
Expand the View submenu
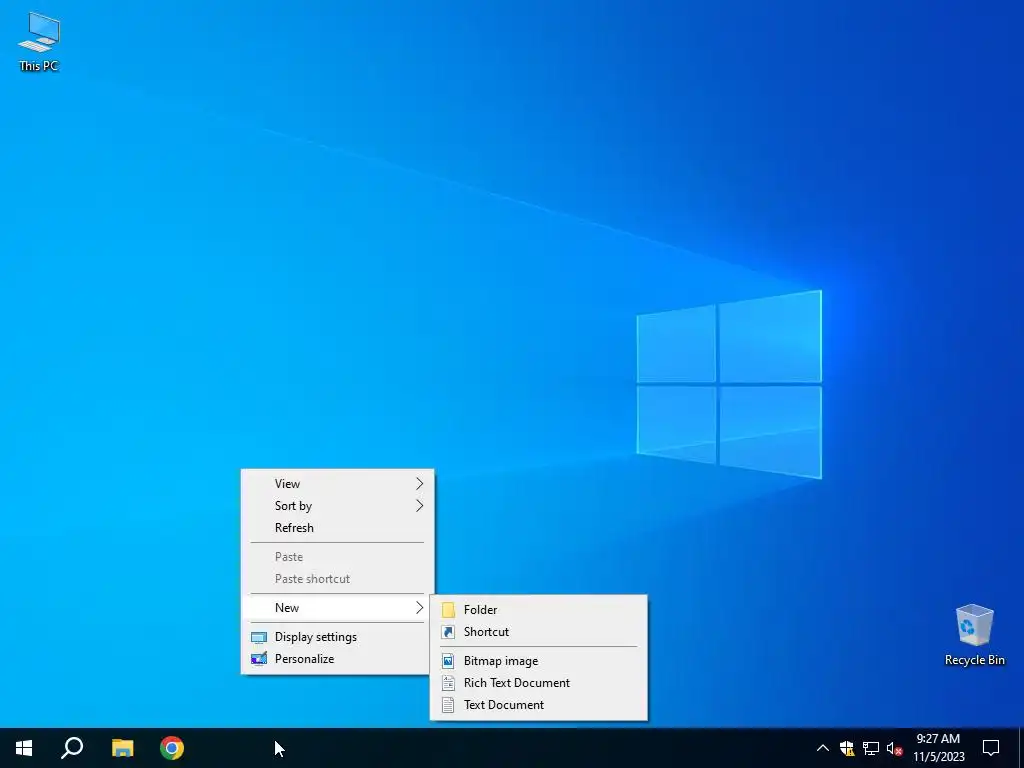(338, 484)
